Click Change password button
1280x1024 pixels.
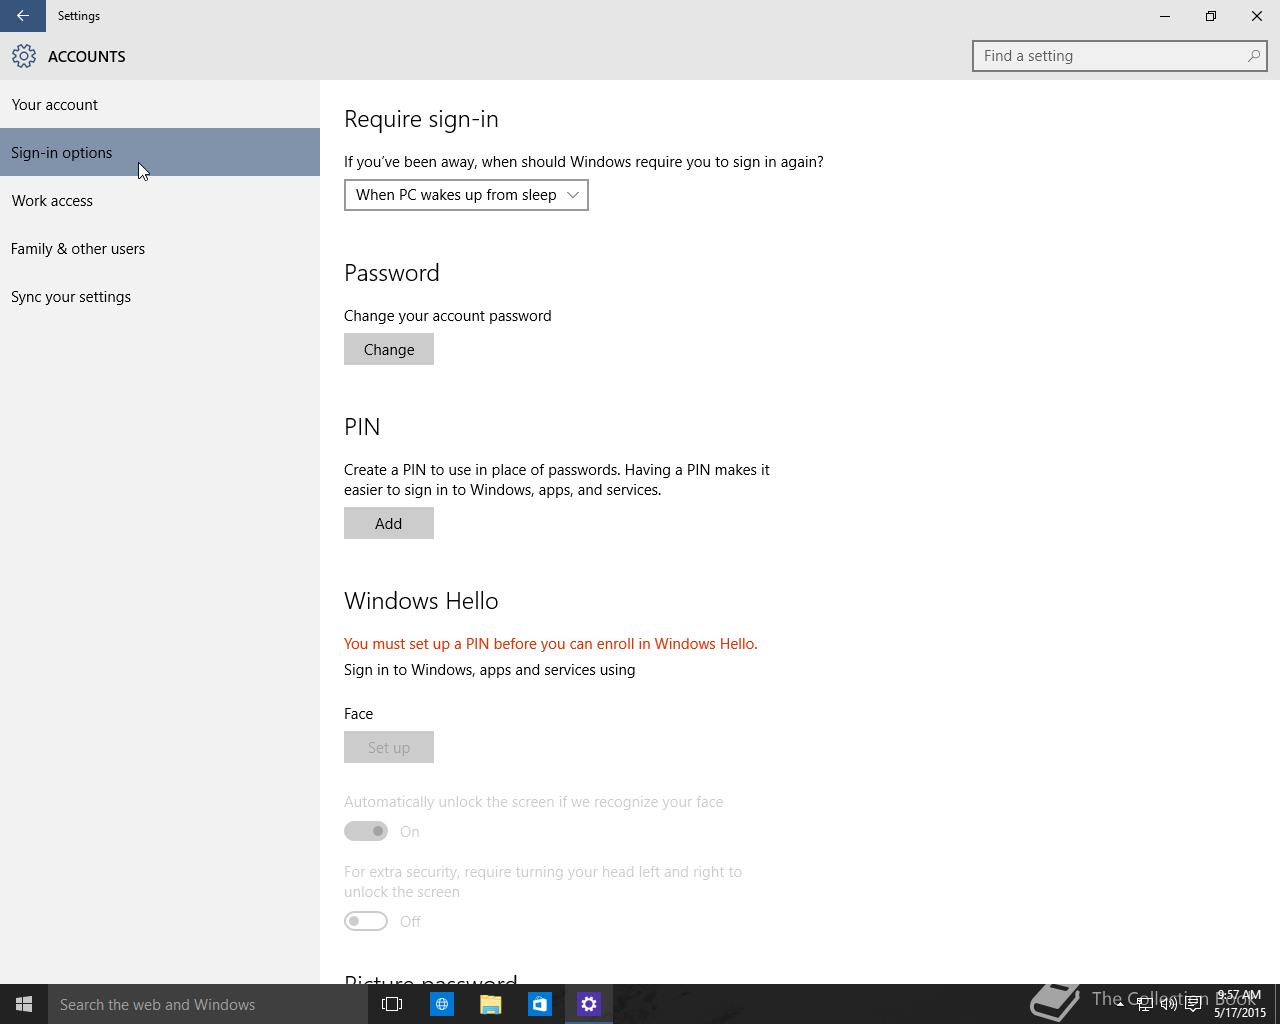pos(389,349)
